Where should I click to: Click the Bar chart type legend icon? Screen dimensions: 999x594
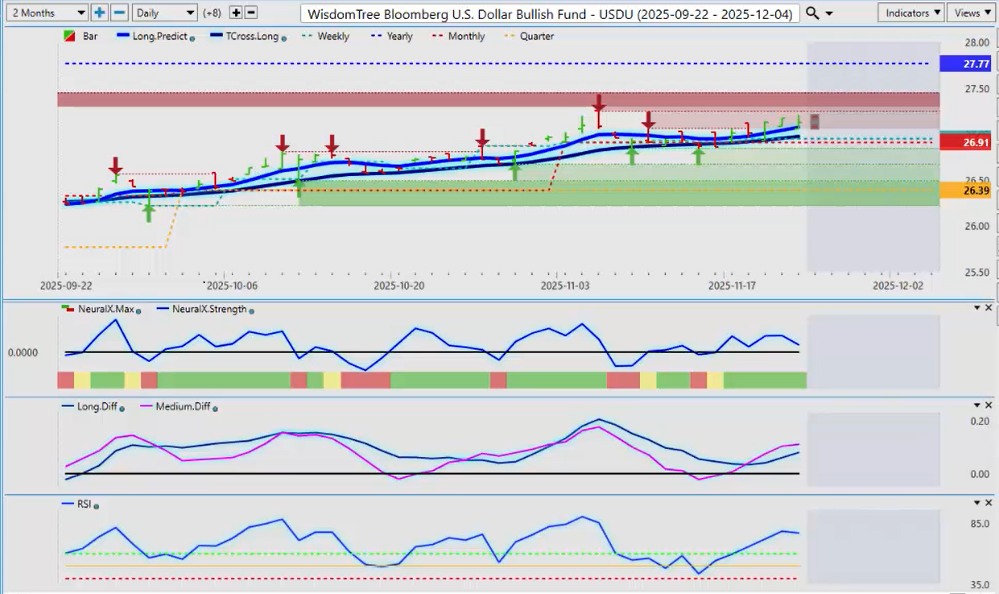pos(68,36)
